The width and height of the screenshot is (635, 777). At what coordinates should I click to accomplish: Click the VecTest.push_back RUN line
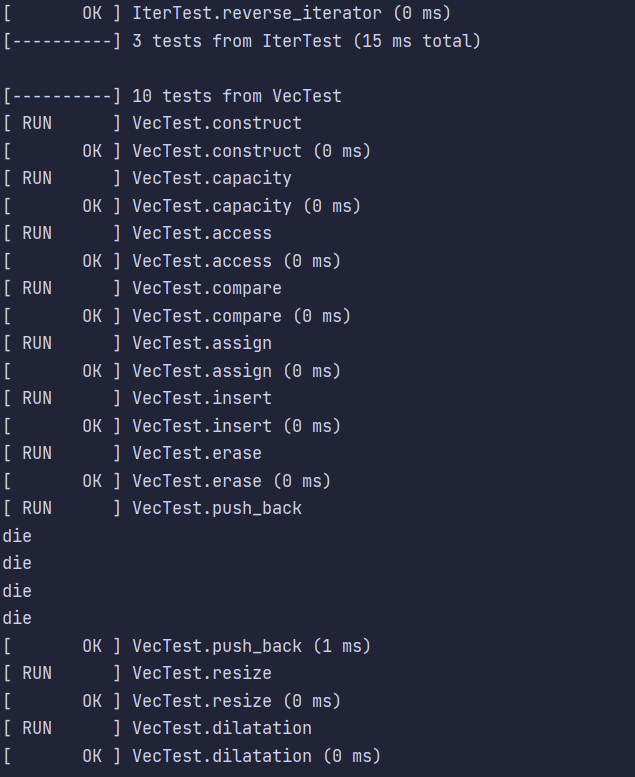(x=152, y=508)
